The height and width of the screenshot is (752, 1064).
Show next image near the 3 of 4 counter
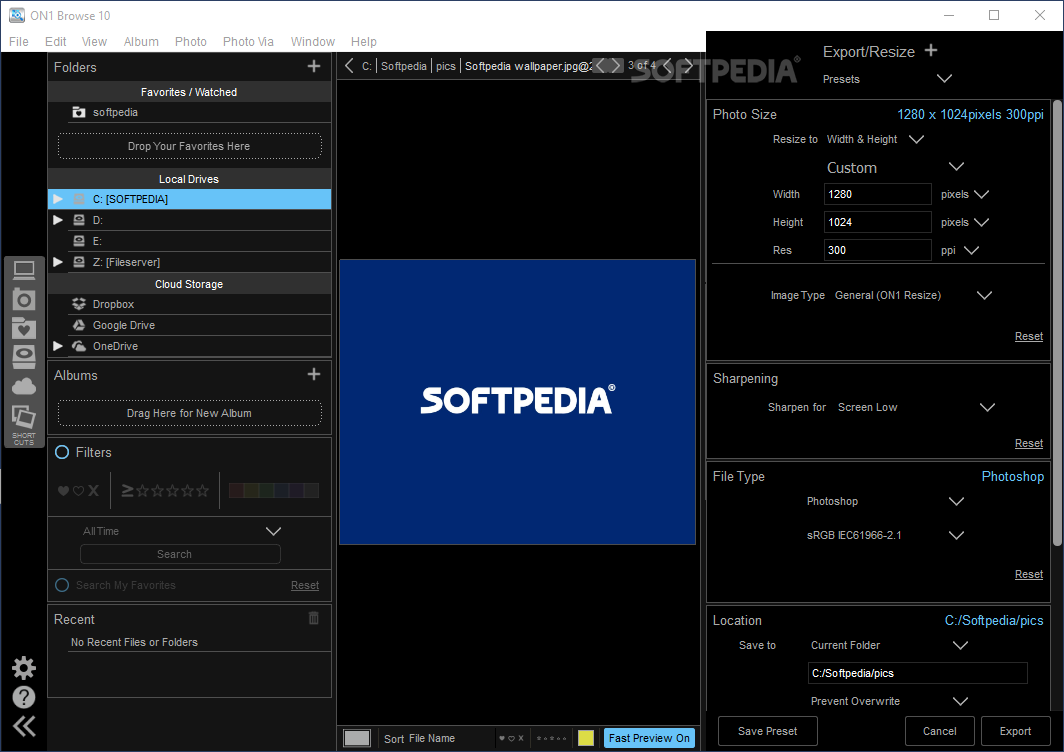[x=688, y=66]
